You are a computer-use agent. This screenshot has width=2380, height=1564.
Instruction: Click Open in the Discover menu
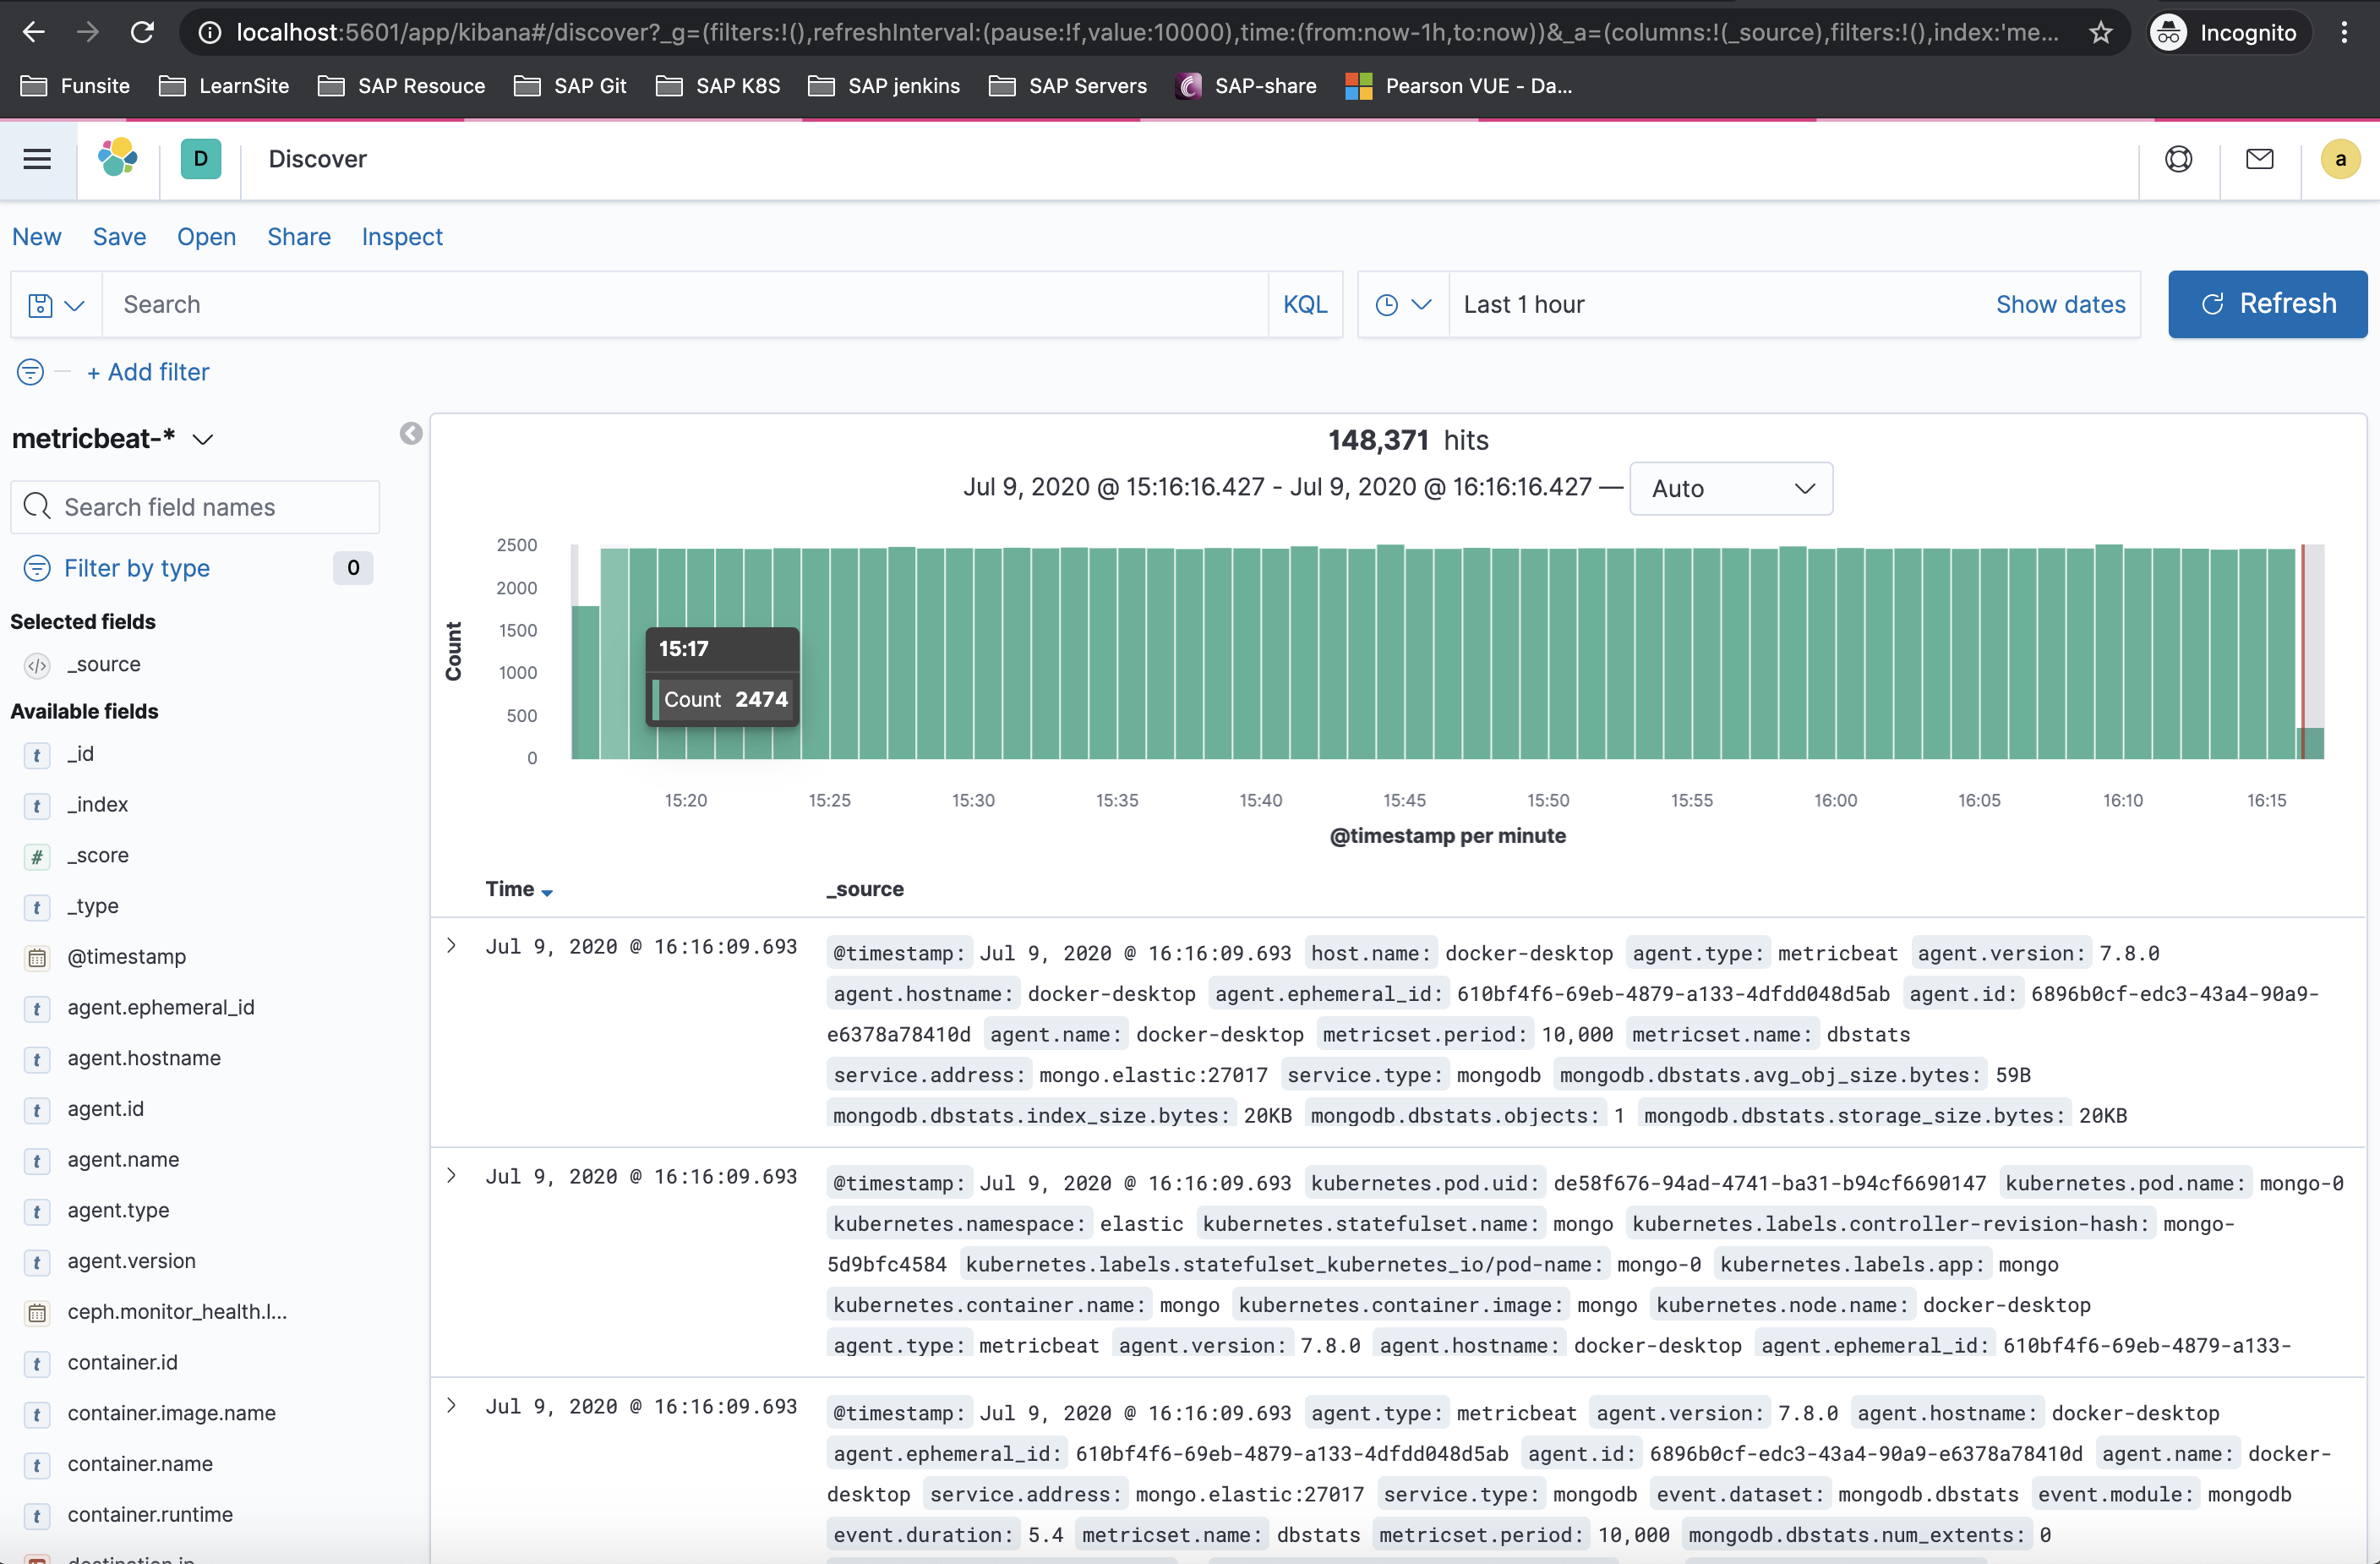pos(206,237)
